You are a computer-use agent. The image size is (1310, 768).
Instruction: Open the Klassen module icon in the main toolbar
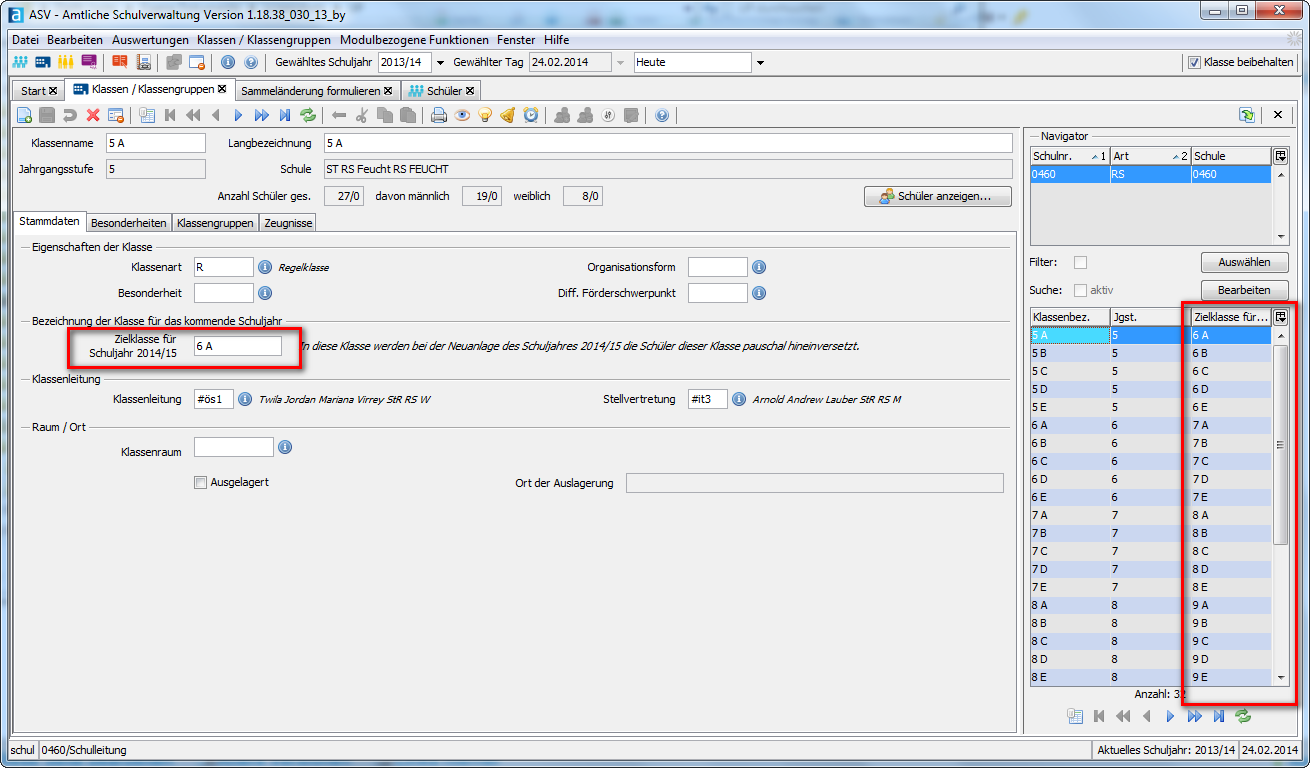(43, 62)
